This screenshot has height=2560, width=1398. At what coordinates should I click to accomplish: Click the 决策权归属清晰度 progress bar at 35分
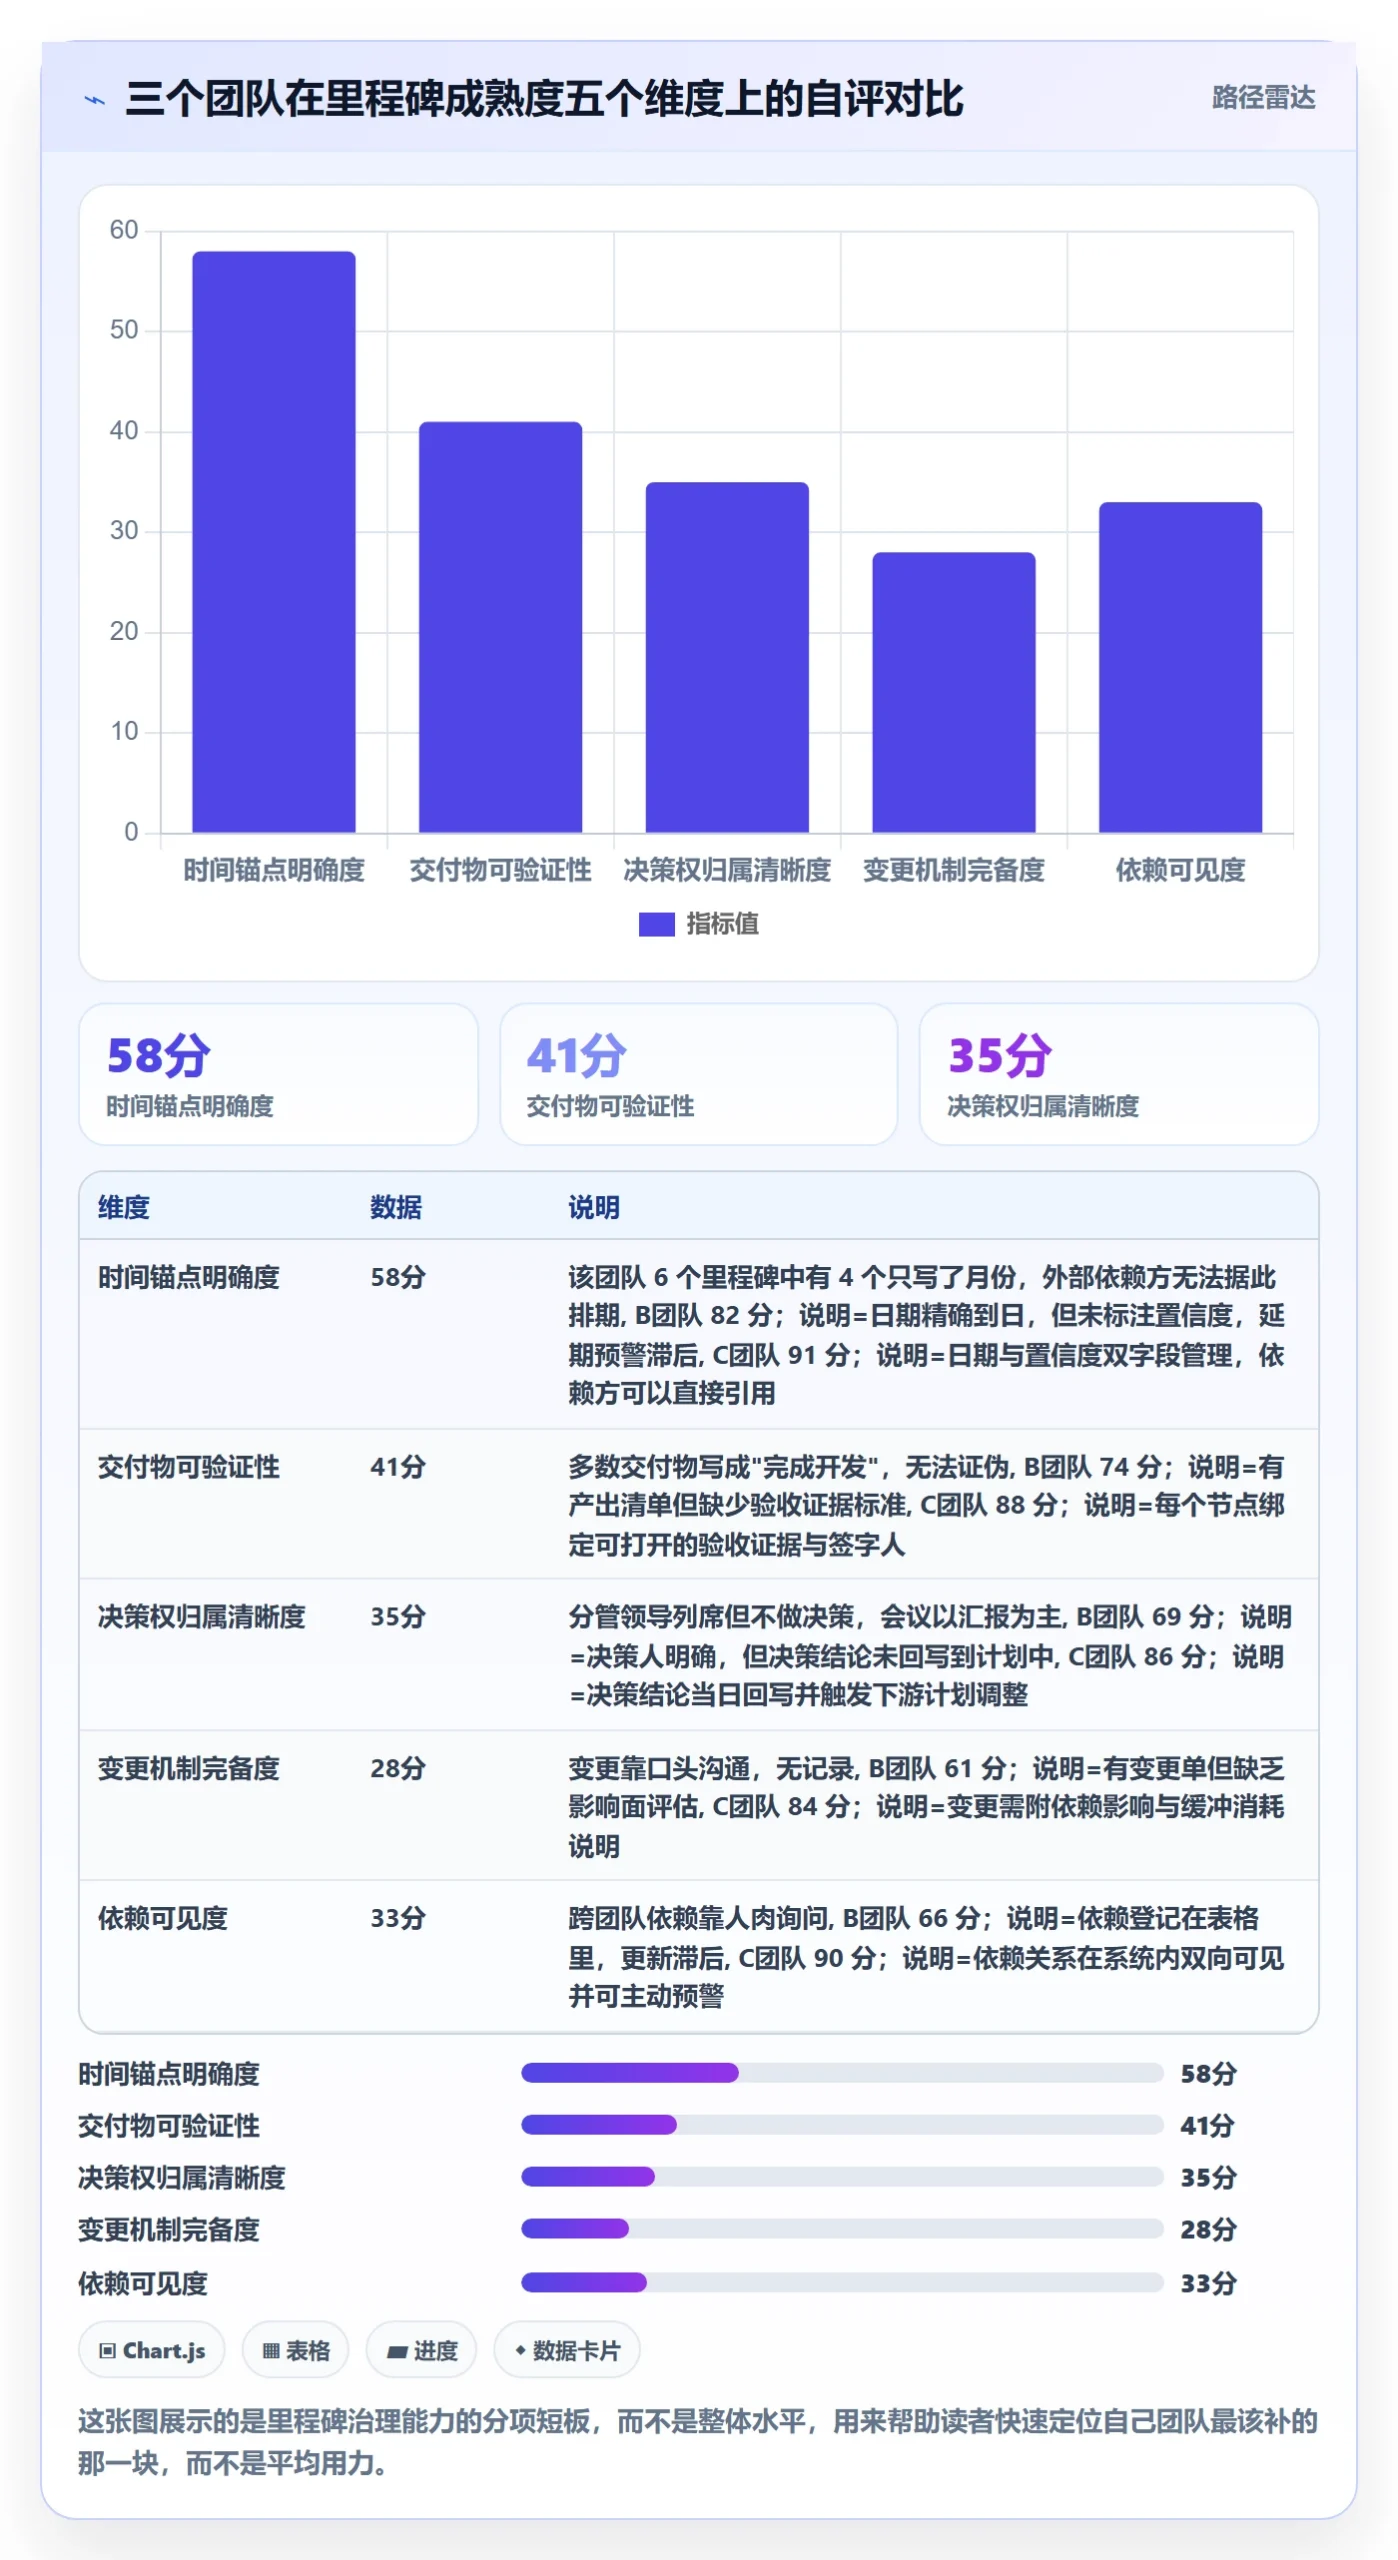(x=842, y=2176)
